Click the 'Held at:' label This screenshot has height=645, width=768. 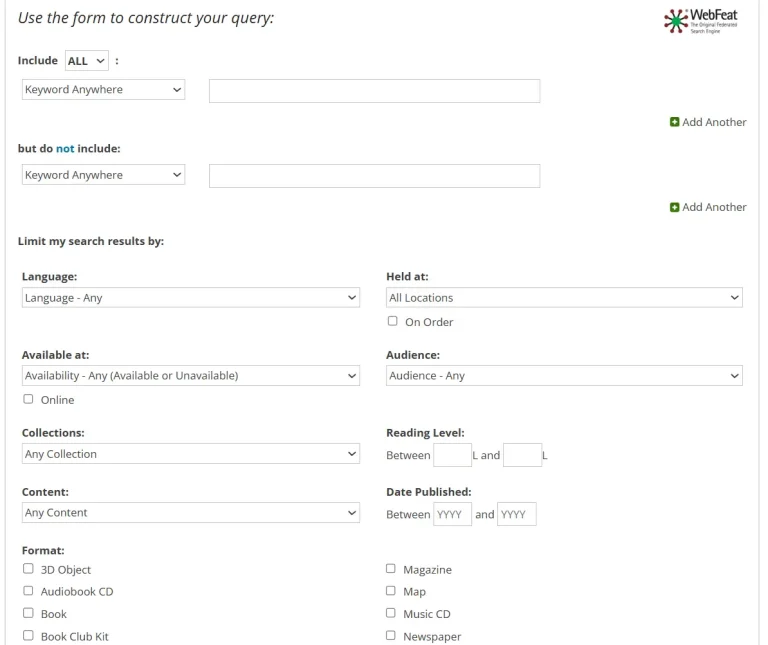407,277
